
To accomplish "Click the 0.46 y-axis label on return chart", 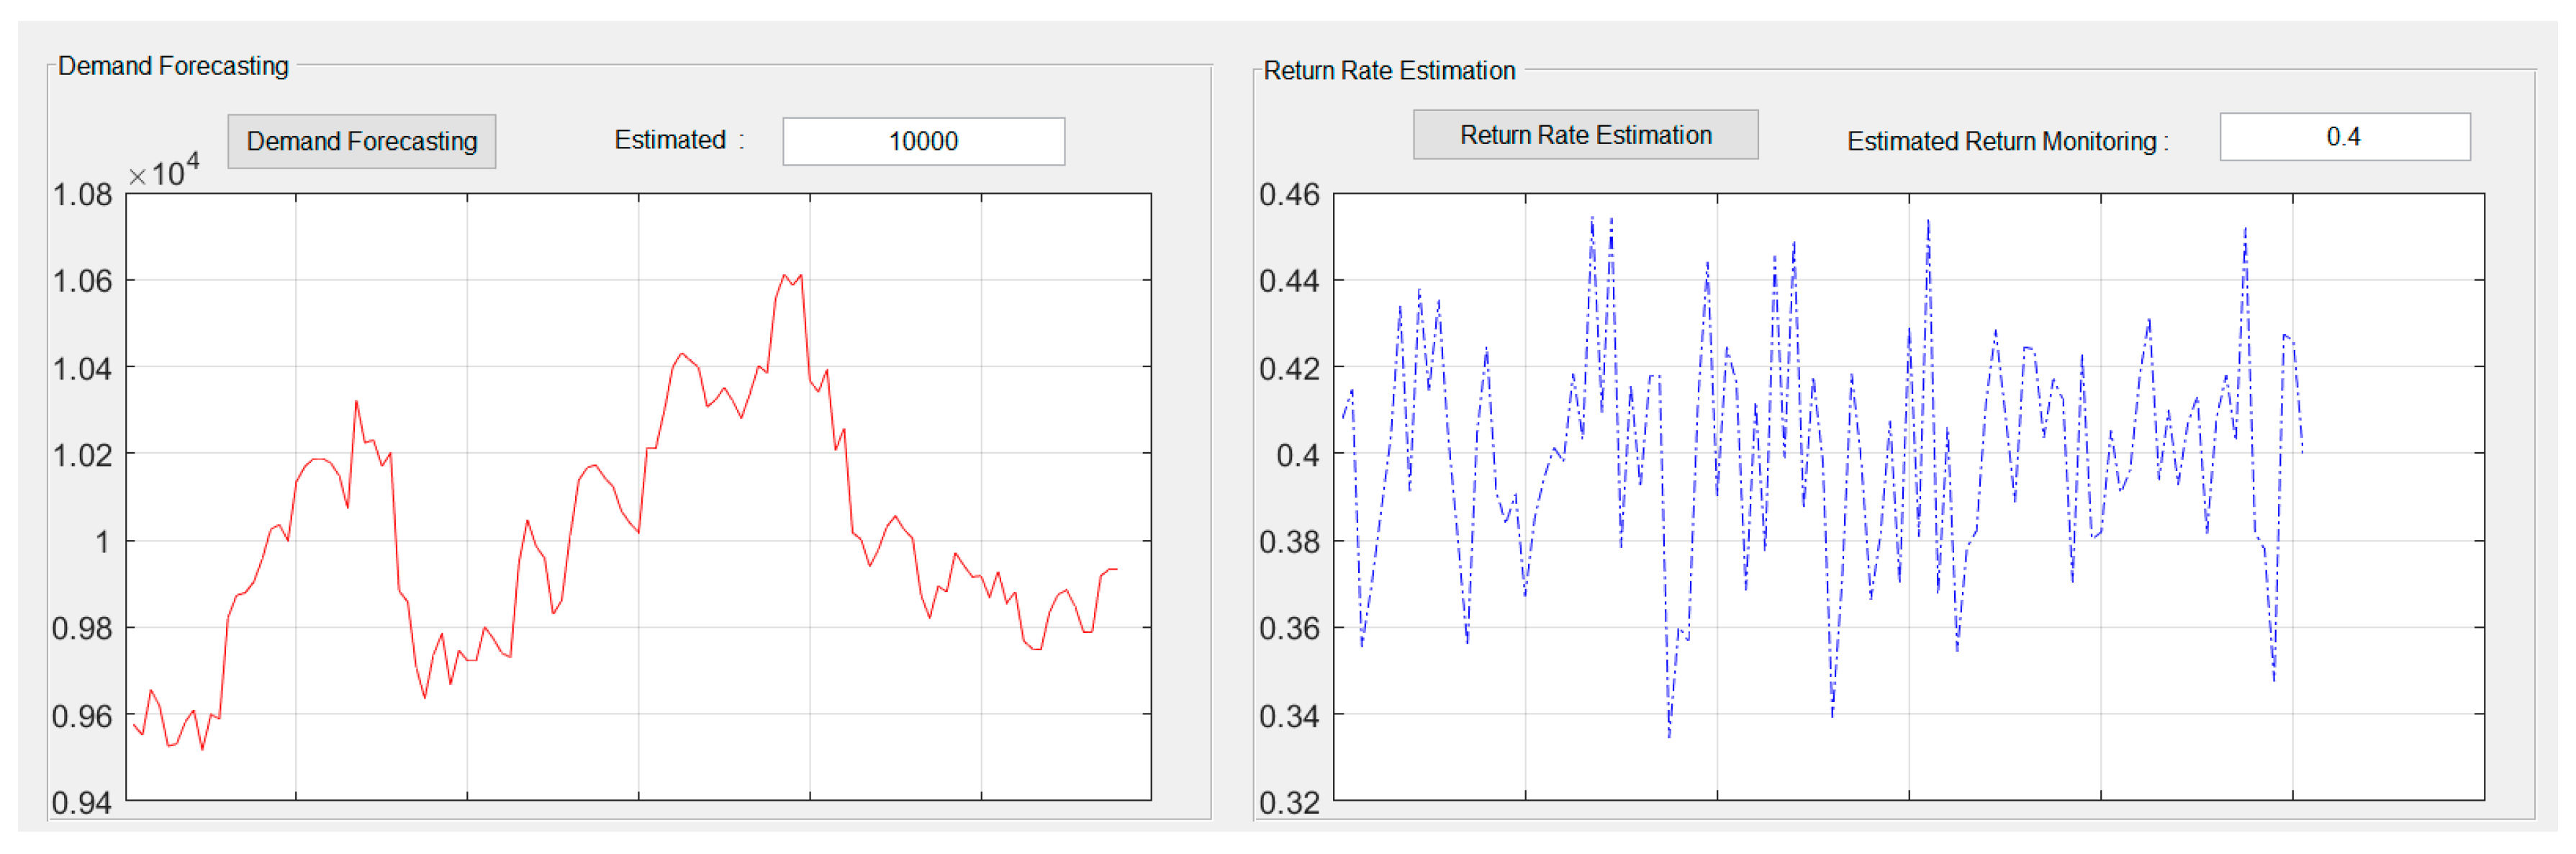I will [1288, 194].
